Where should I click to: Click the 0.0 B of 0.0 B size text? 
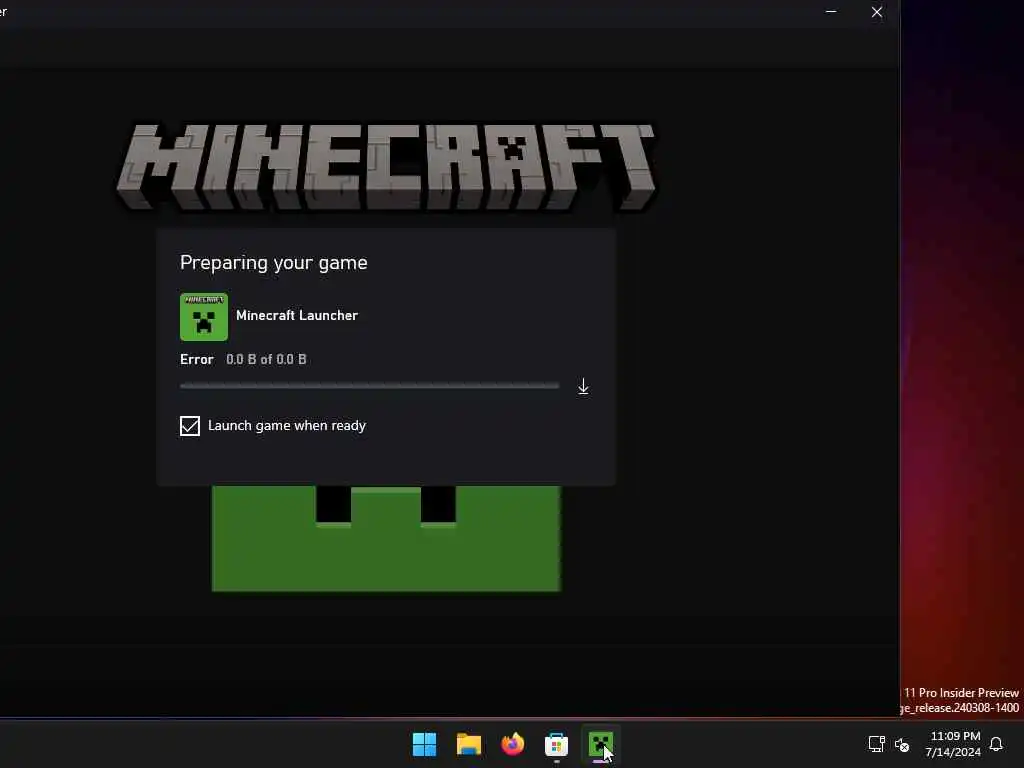click(x=266, y=359)
